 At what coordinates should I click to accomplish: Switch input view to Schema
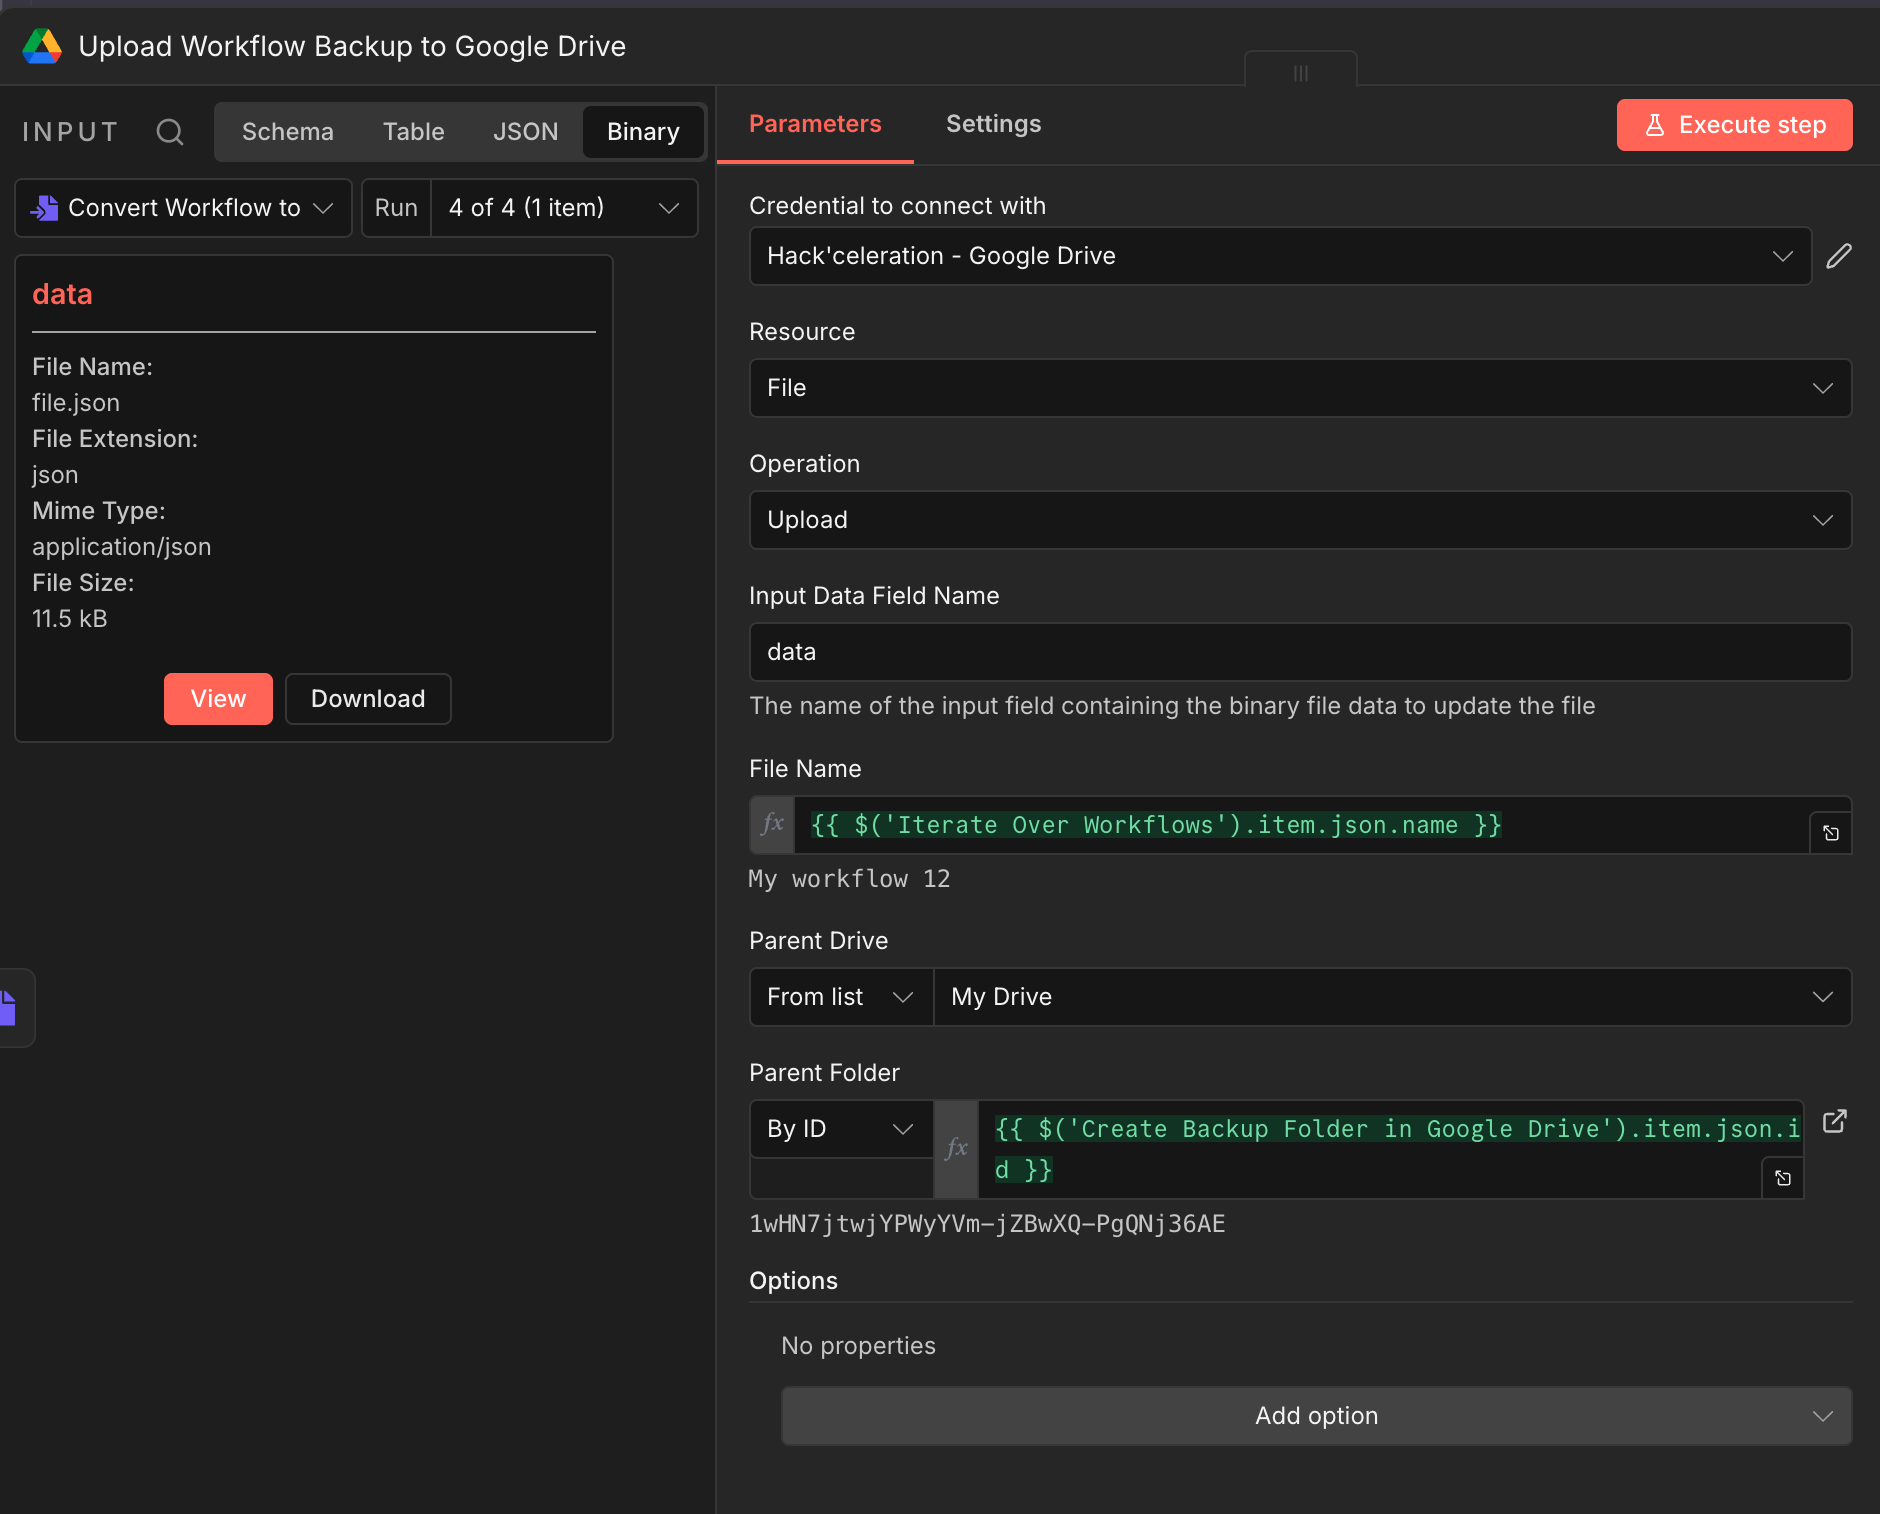coord(288,132)
